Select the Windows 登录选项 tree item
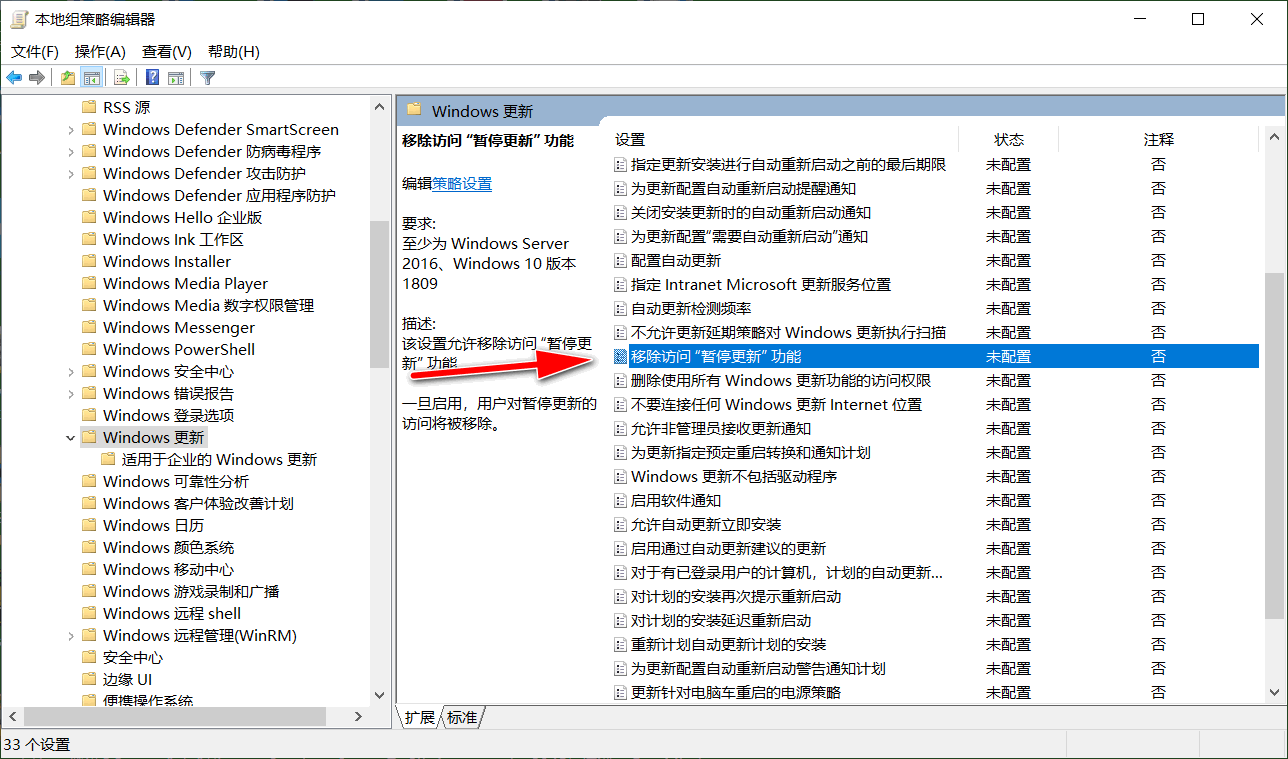 point(168,415)
